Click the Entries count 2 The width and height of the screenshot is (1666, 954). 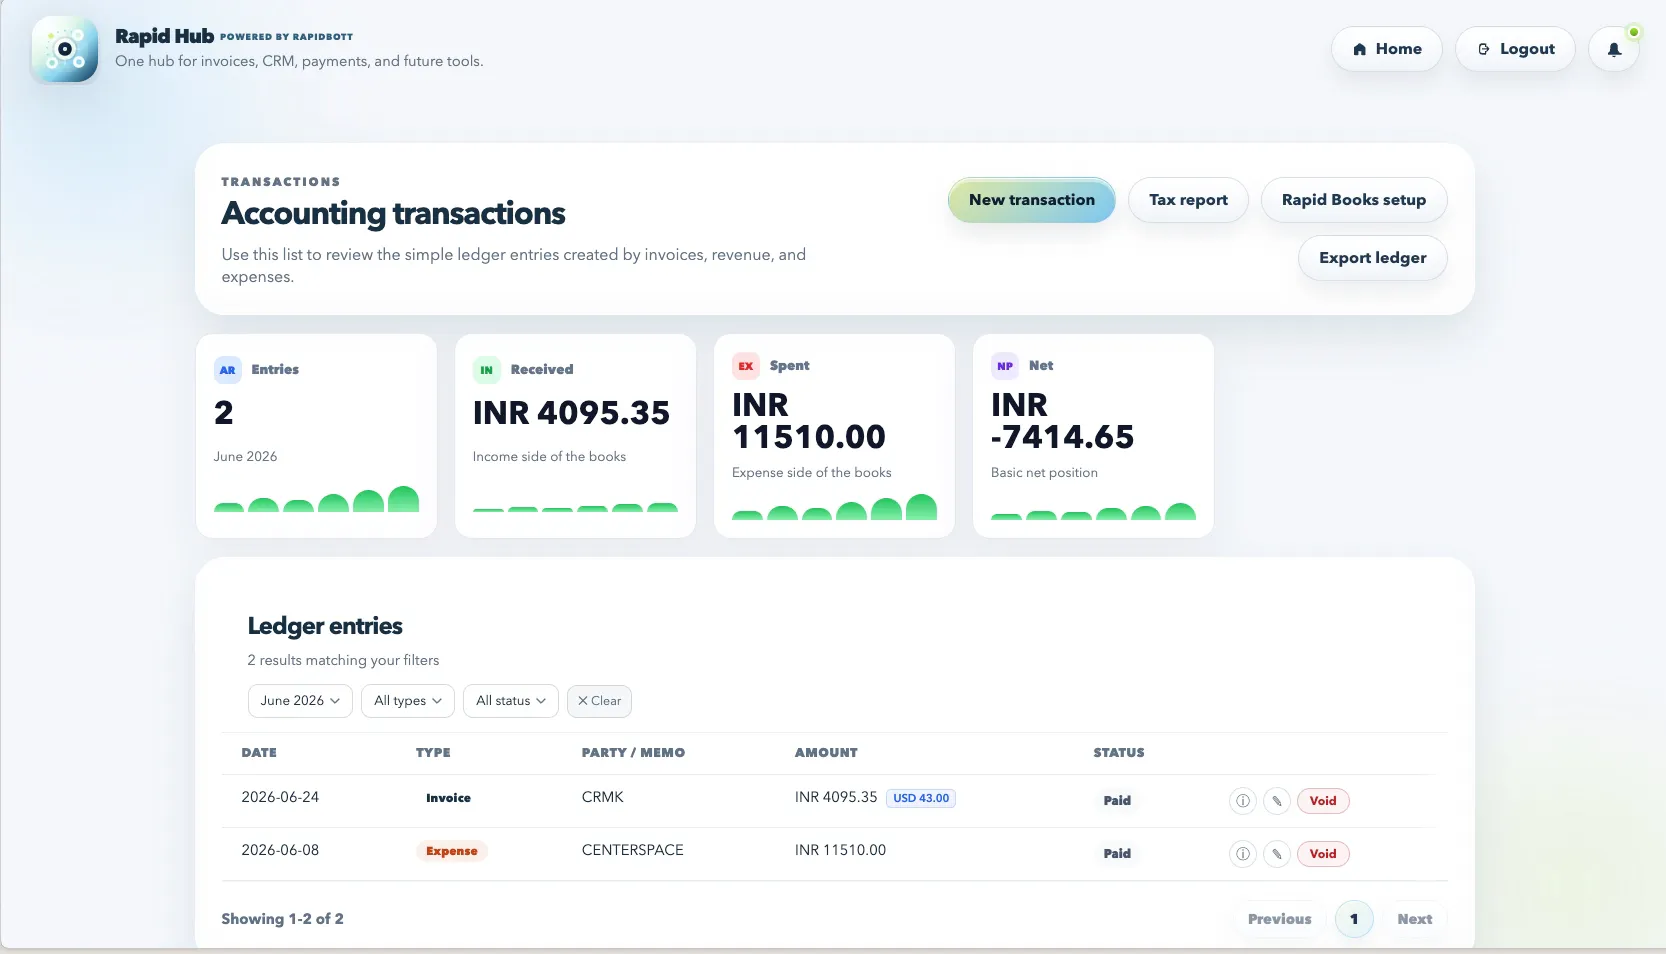coord(224,413)
